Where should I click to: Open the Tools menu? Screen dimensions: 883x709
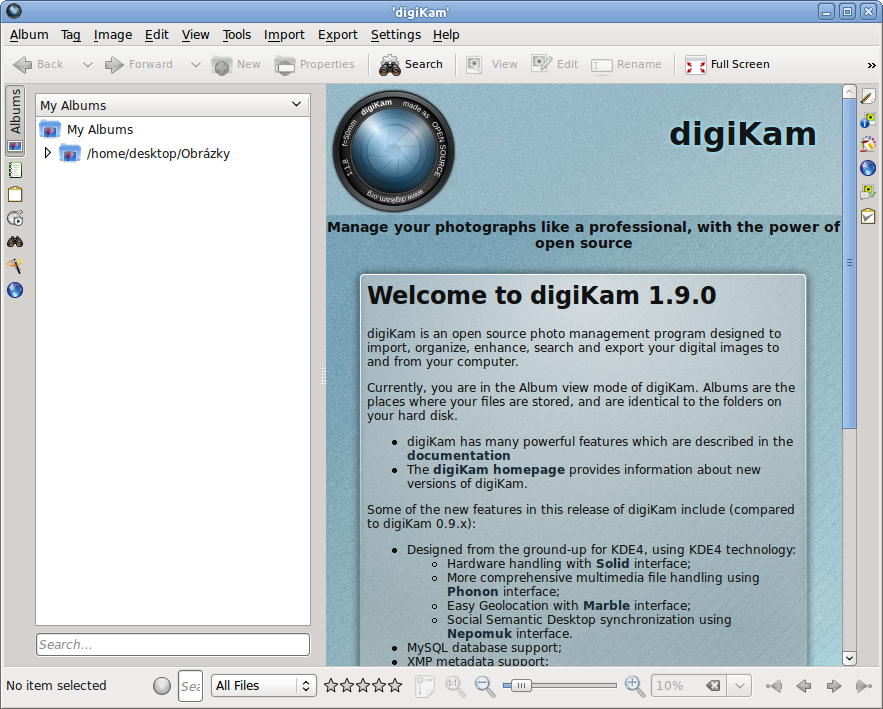coord(237,34)
